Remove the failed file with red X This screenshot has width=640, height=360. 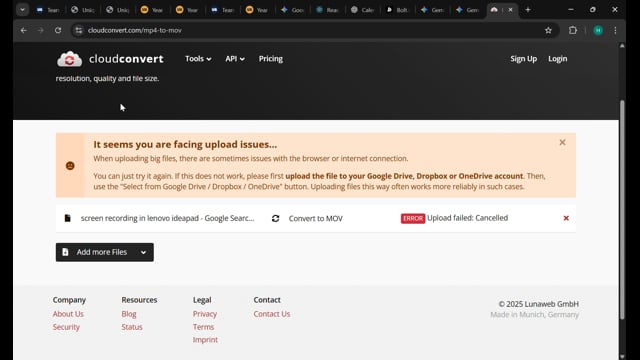click(x=566, y=218)
